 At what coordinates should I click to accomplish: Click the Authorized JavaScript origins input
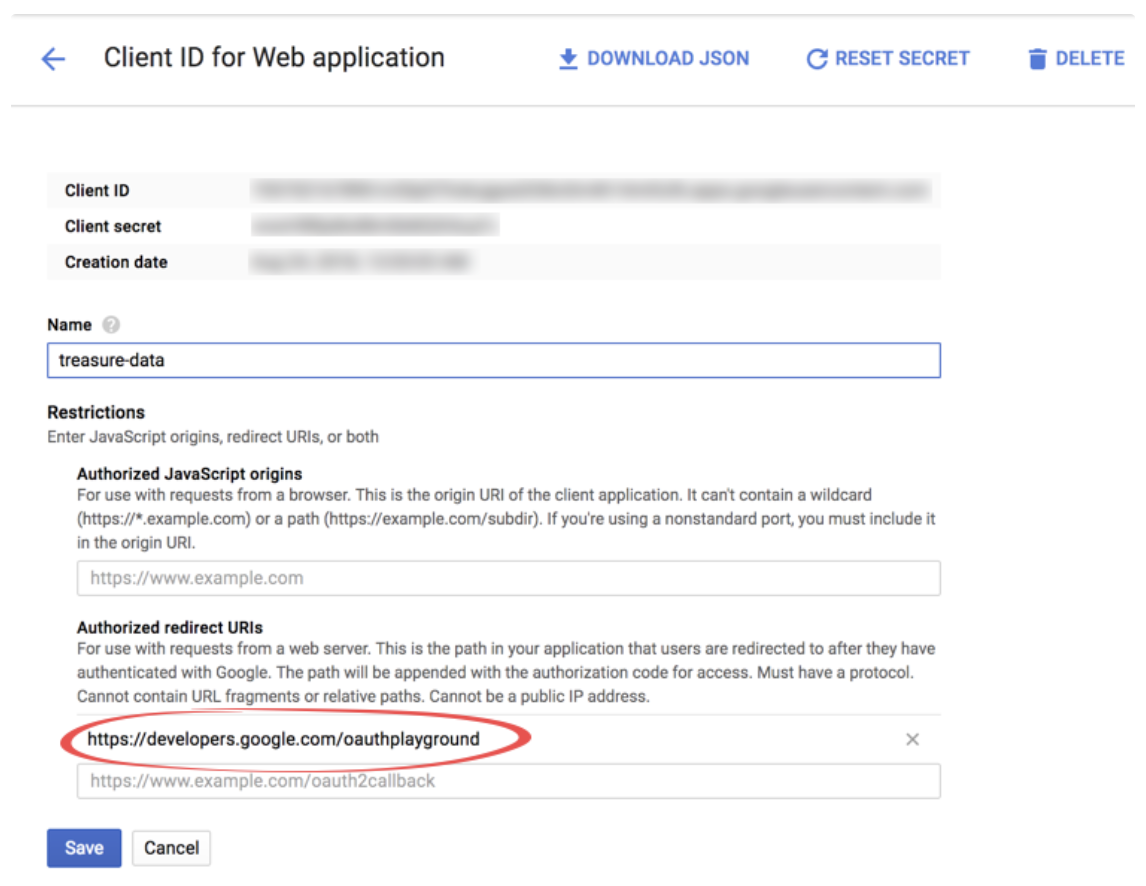pyautogui.click(x=508, y=578)
